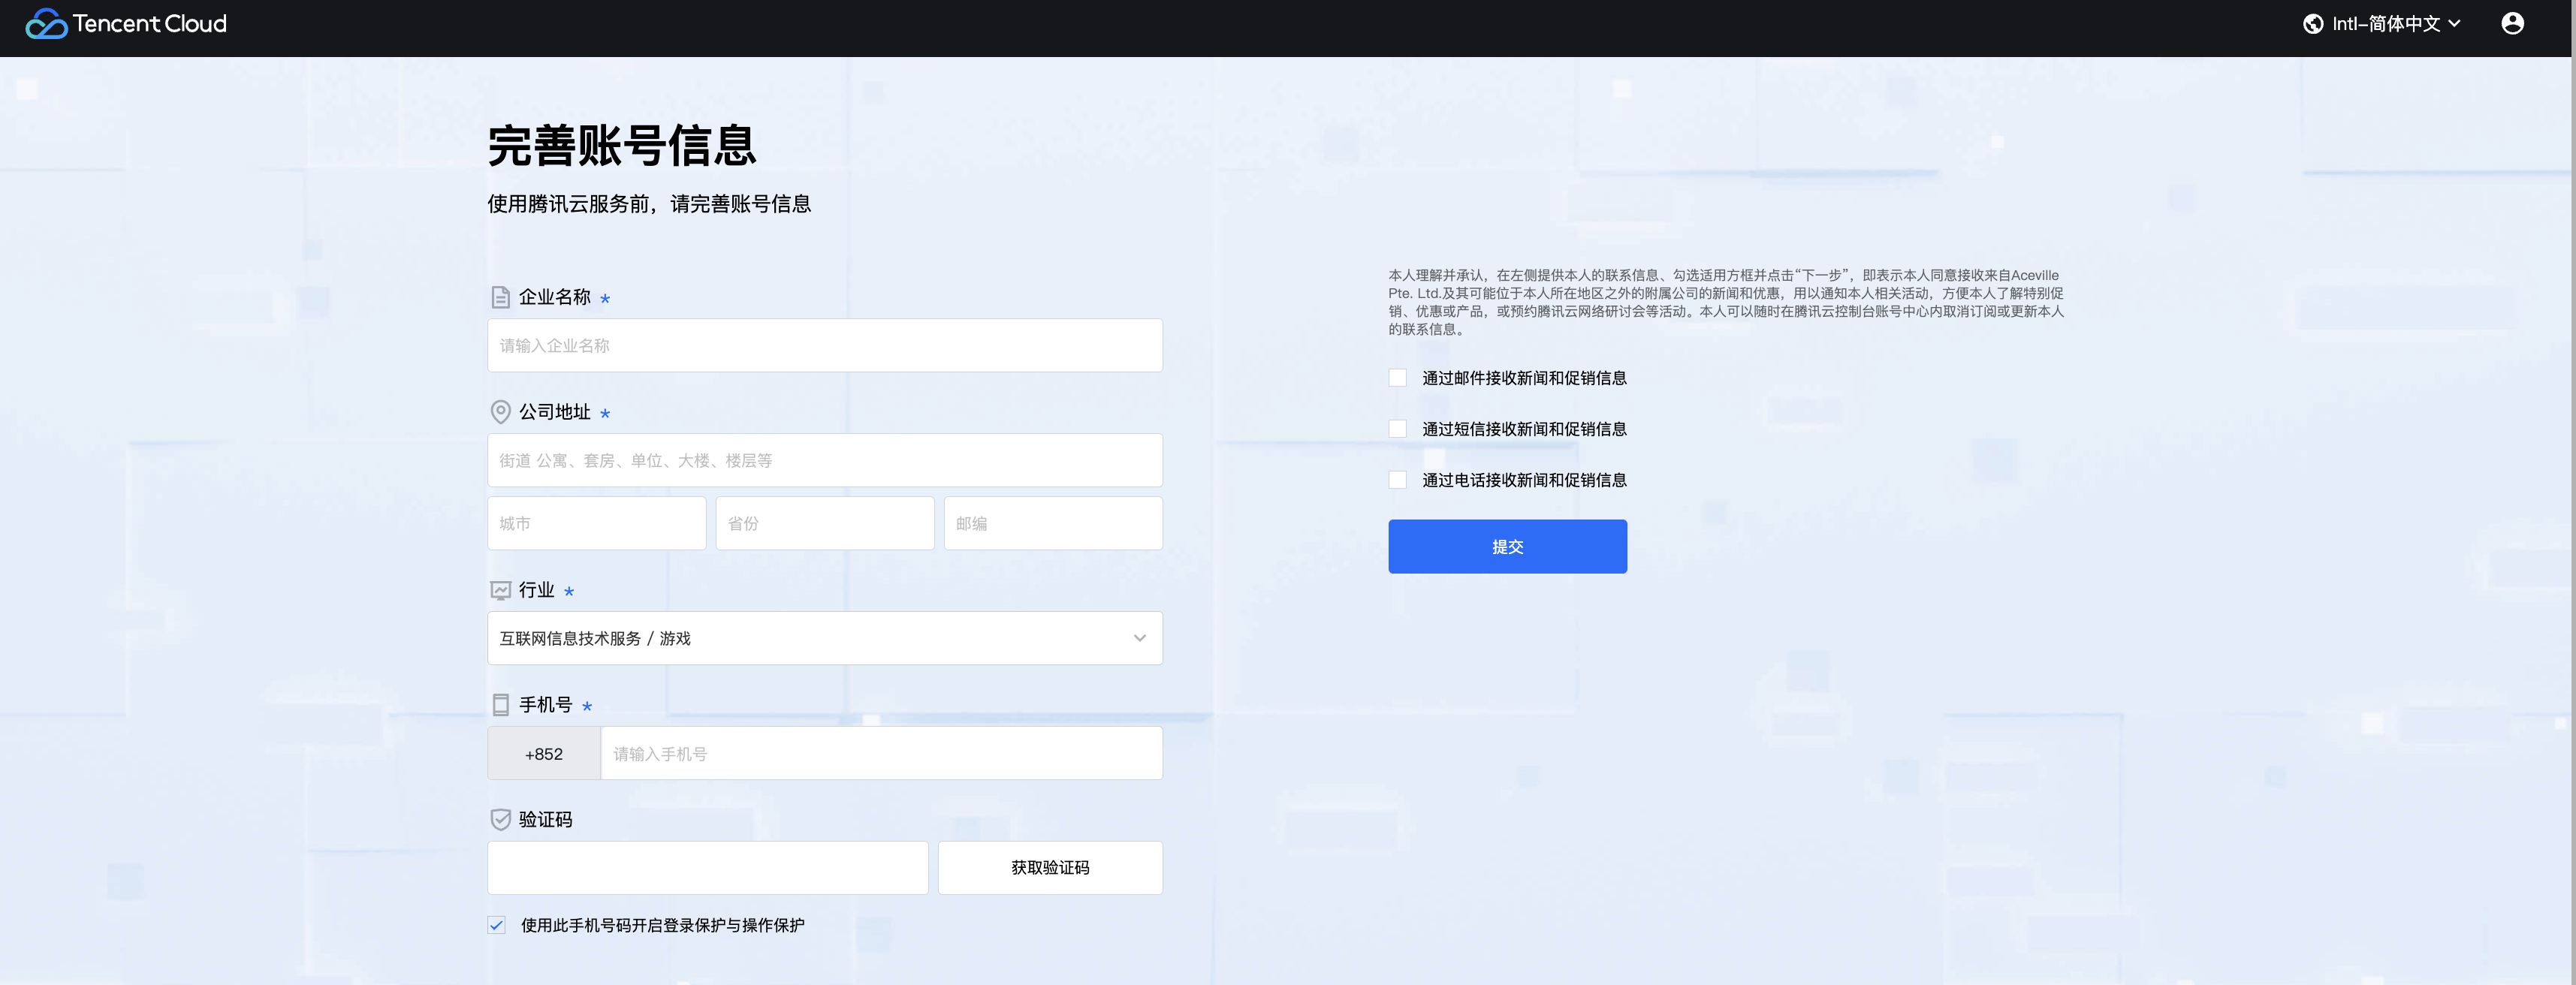Viewport: 2576px width, 985px height.
Task: Enable email news and promotions checkbox
Action: point(1397,378)
